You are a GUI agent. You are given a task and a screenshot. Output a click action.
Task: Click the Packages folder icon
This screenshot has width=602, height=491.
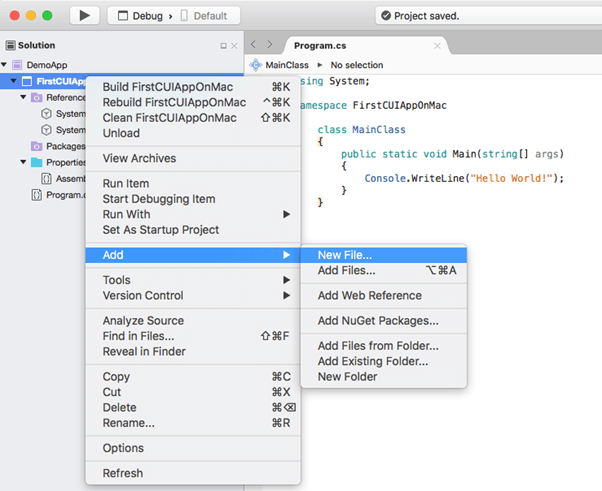click(36, 146)
